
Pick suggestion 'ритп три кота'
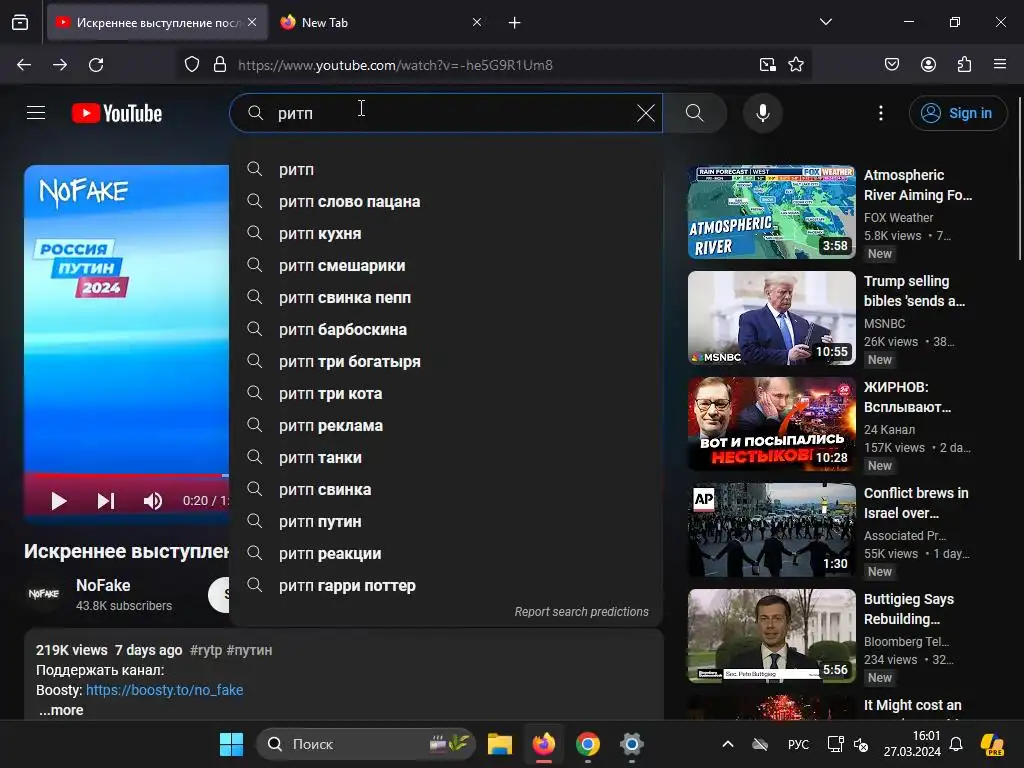click(x=446, y=393)
